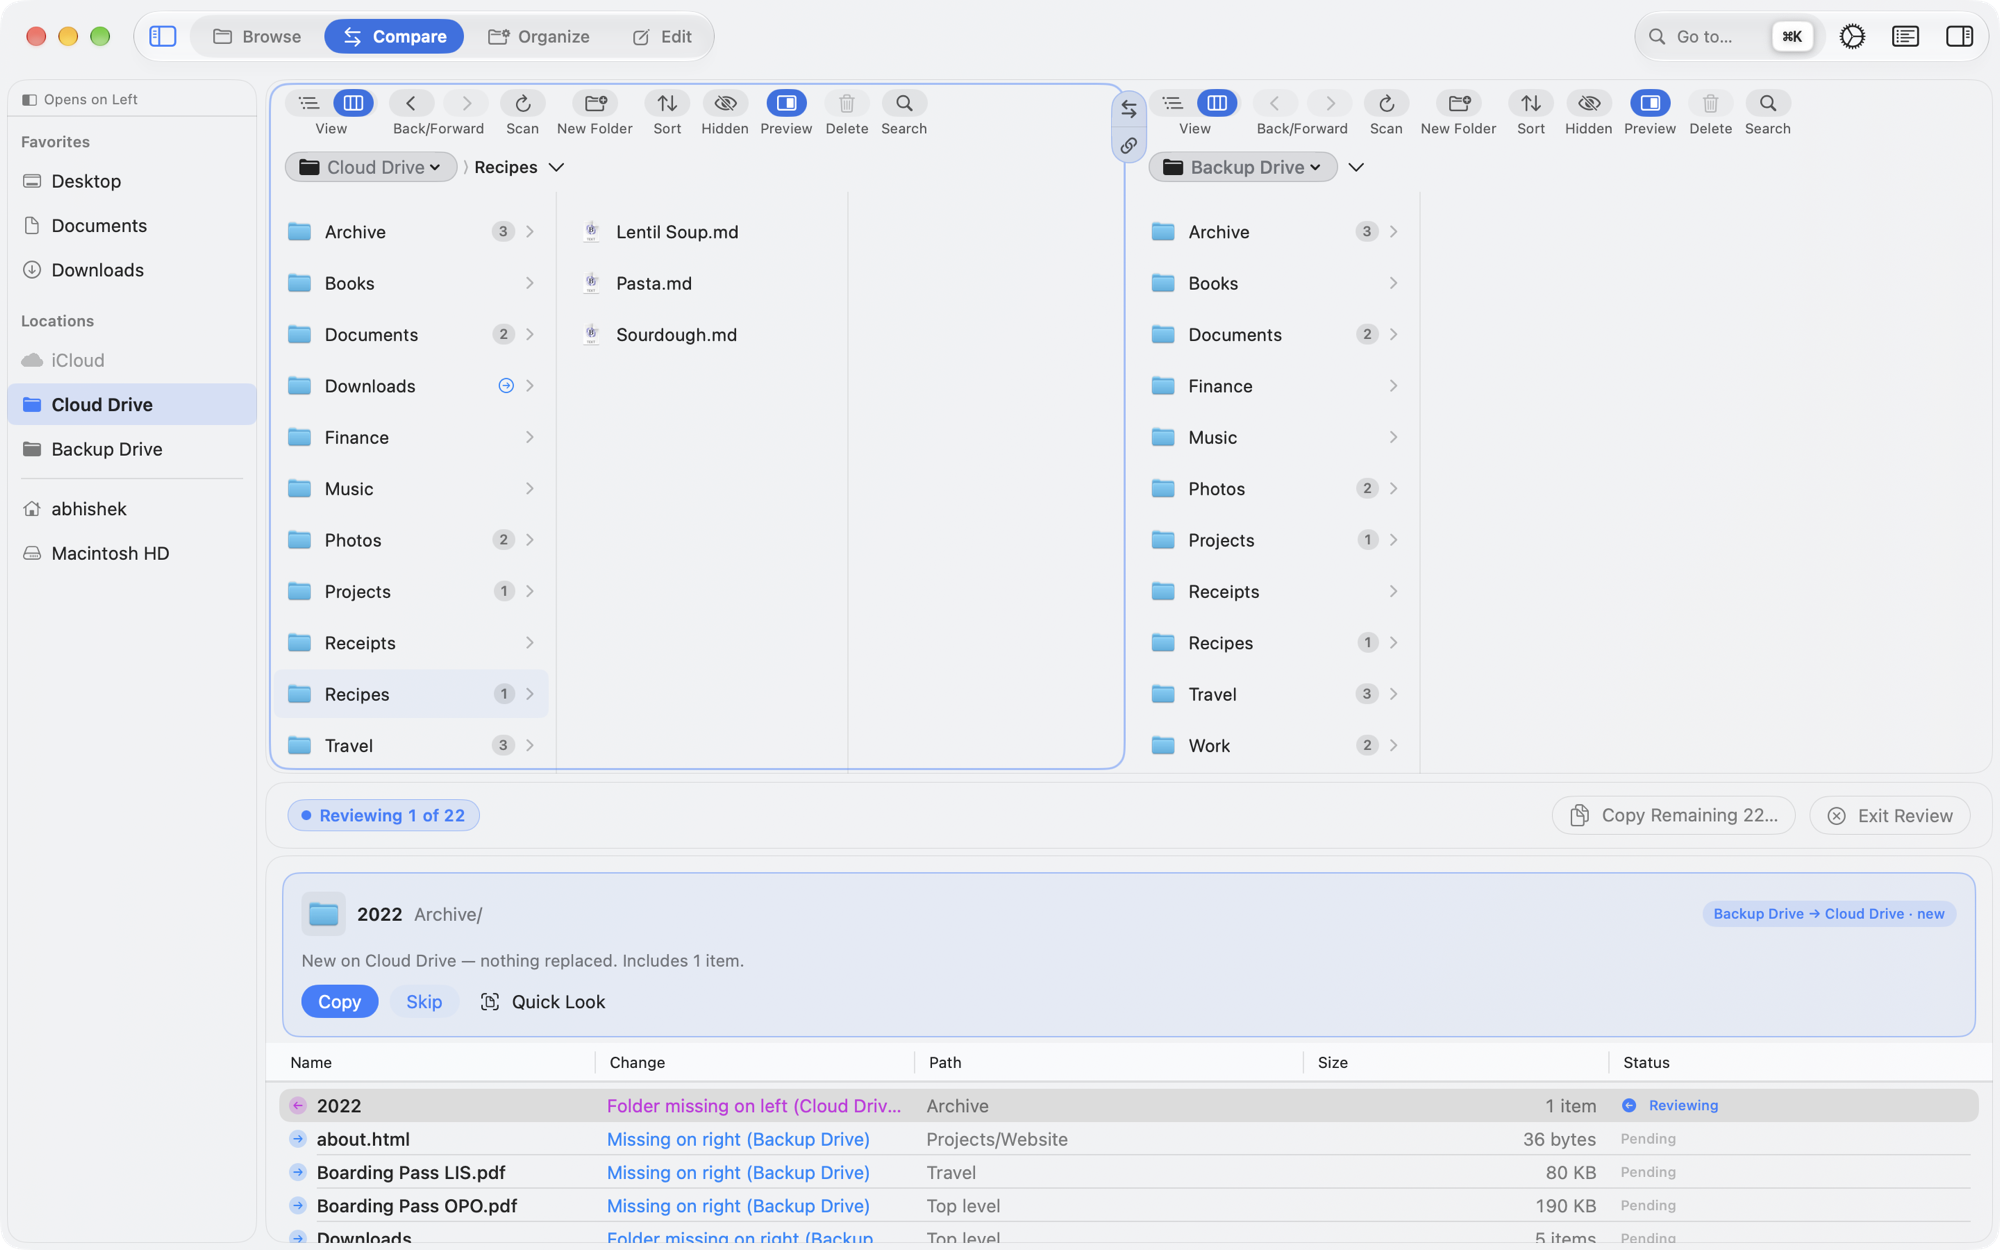The image size is (2000, 1250).
Task: Click the Skip button for 2022 folder
Action: (424, 1001)
